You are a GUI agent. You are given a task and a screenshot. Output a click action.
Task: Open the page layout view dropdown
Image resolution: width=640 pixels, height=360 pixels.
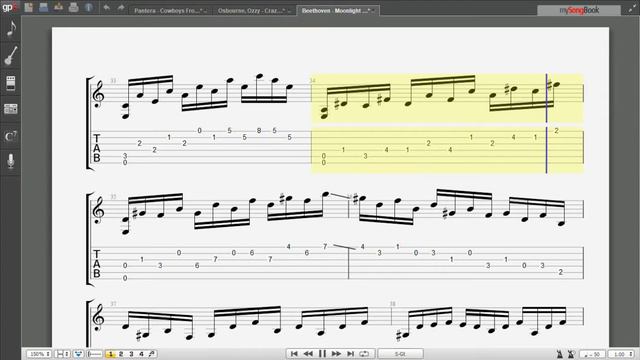point(62,354)
